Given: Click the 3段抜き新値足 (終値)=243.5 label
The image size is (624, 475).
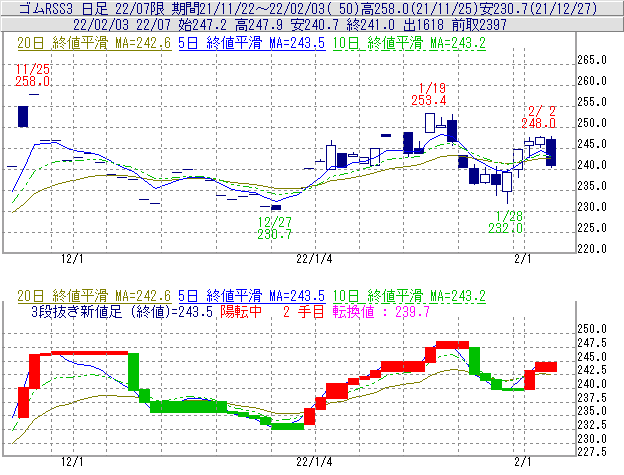Looking at the screenshot, I should click(122, 311).
